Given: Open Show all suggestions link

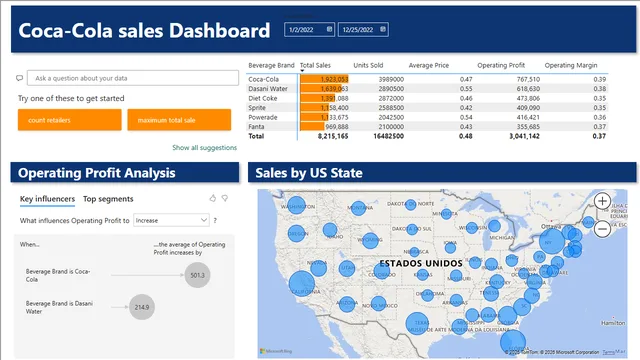Looking at the screenshot, I should pyautogui.click(x=204, y=147).
